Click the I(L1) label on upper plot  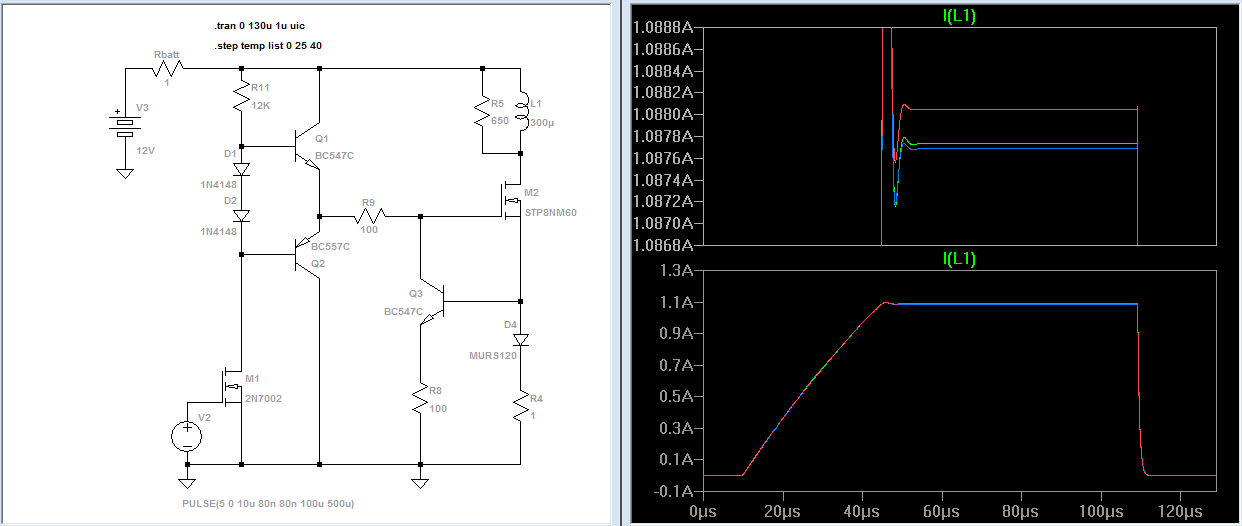click(959, 13)
